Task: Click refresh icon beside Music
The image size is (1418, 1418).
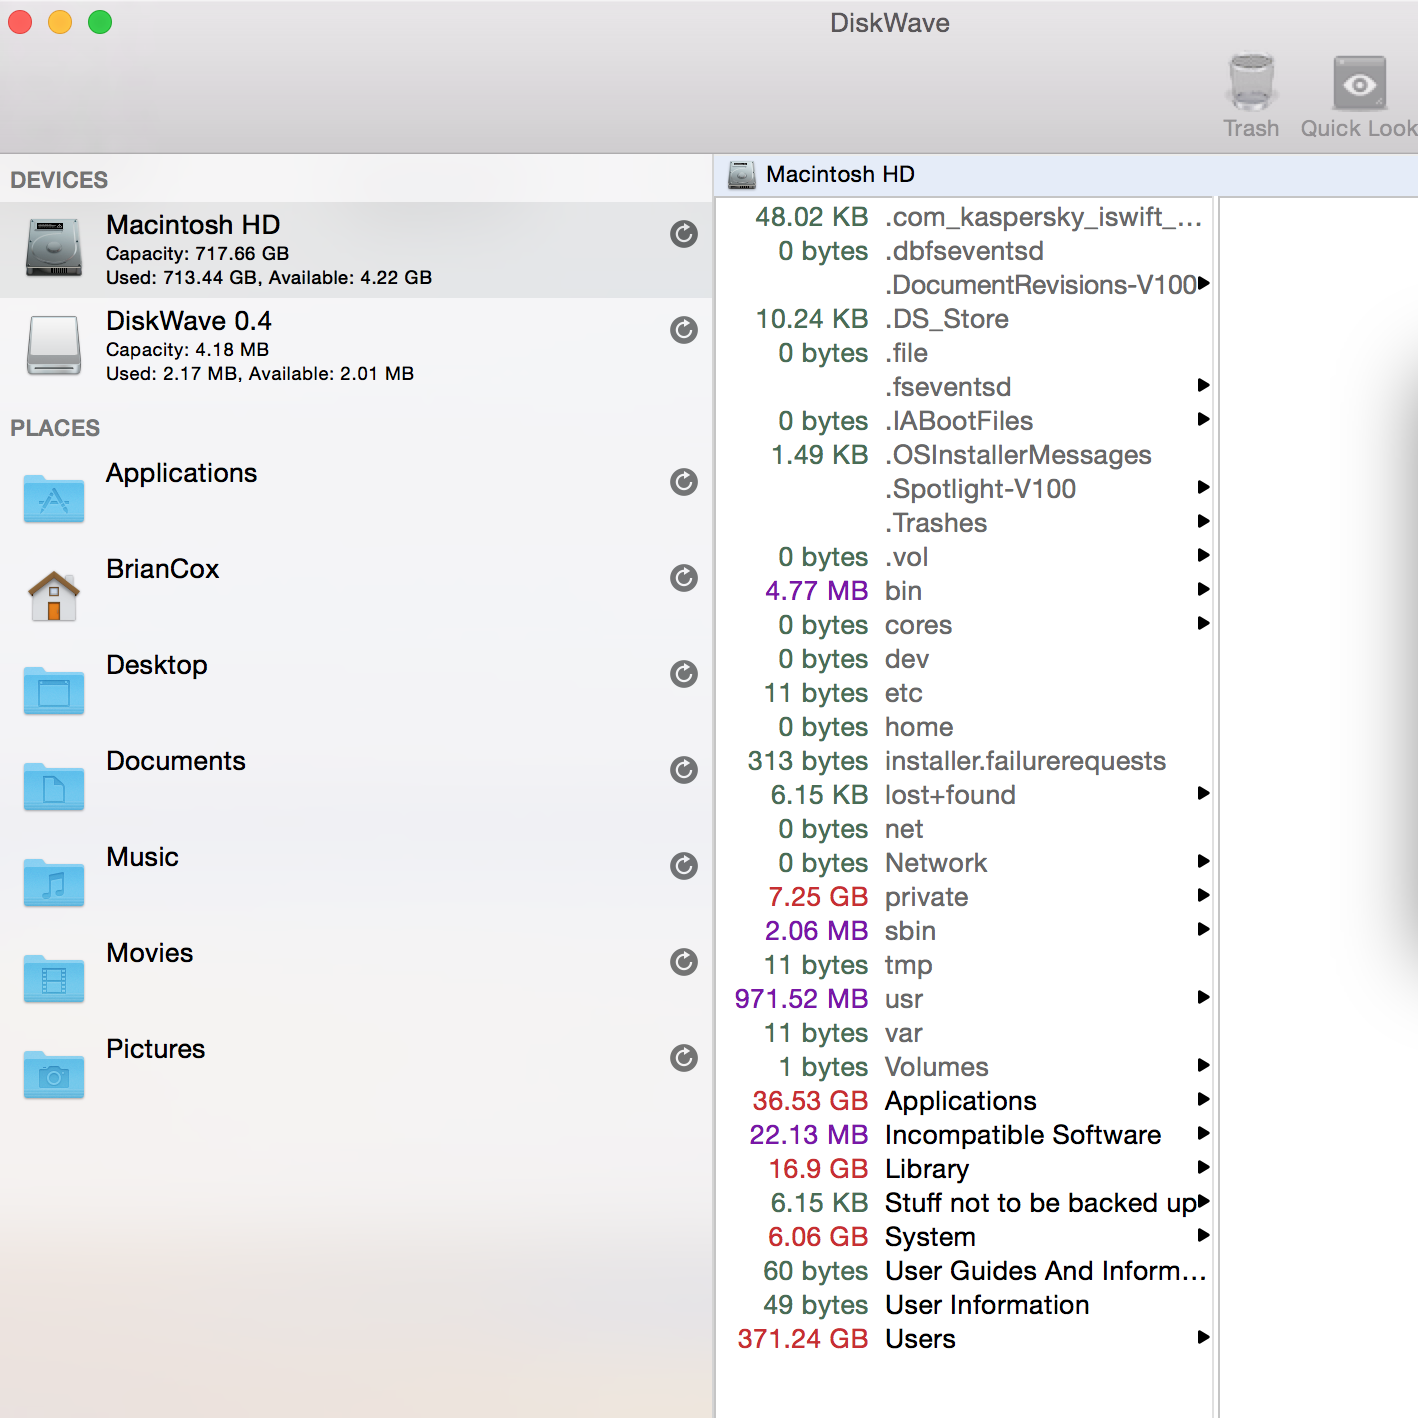Action: (x=684, y=866)
